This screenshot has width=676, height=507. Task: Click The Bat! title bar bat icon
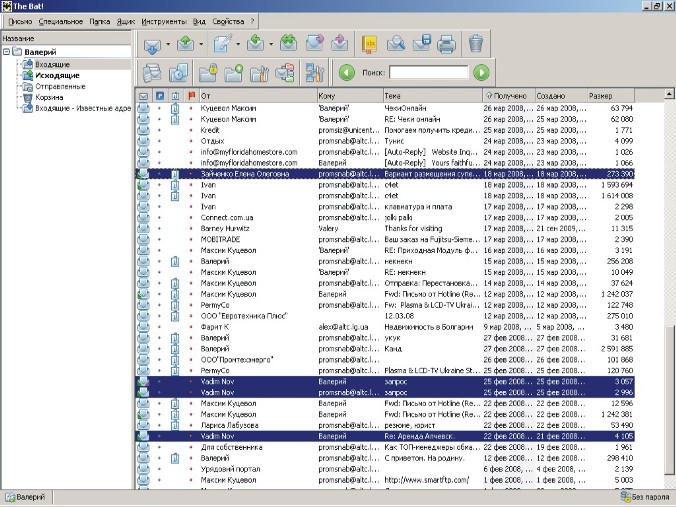[6, 6]
